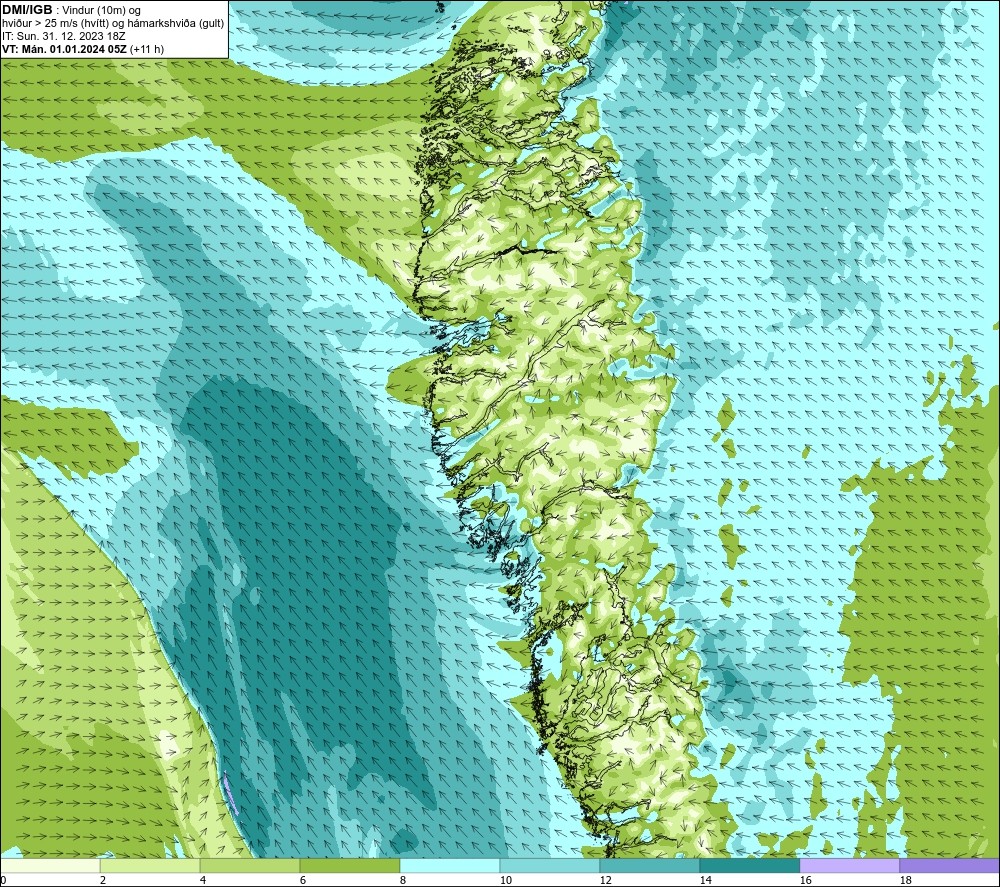This screenshot has height=887, width=1000.
Task: Click the '16' scale label
Action: tap(805, 881)
